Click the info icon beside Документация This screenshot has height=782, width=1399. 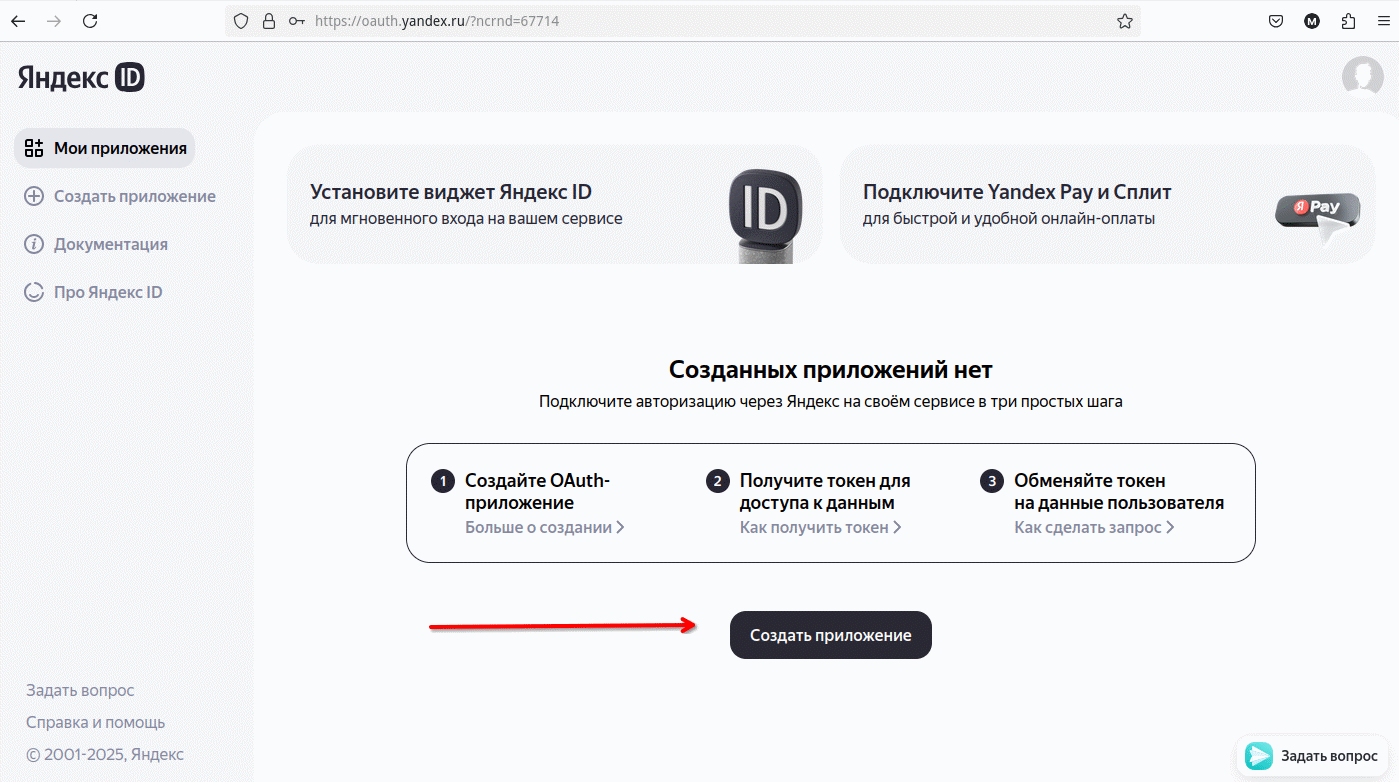coord(34,244)
